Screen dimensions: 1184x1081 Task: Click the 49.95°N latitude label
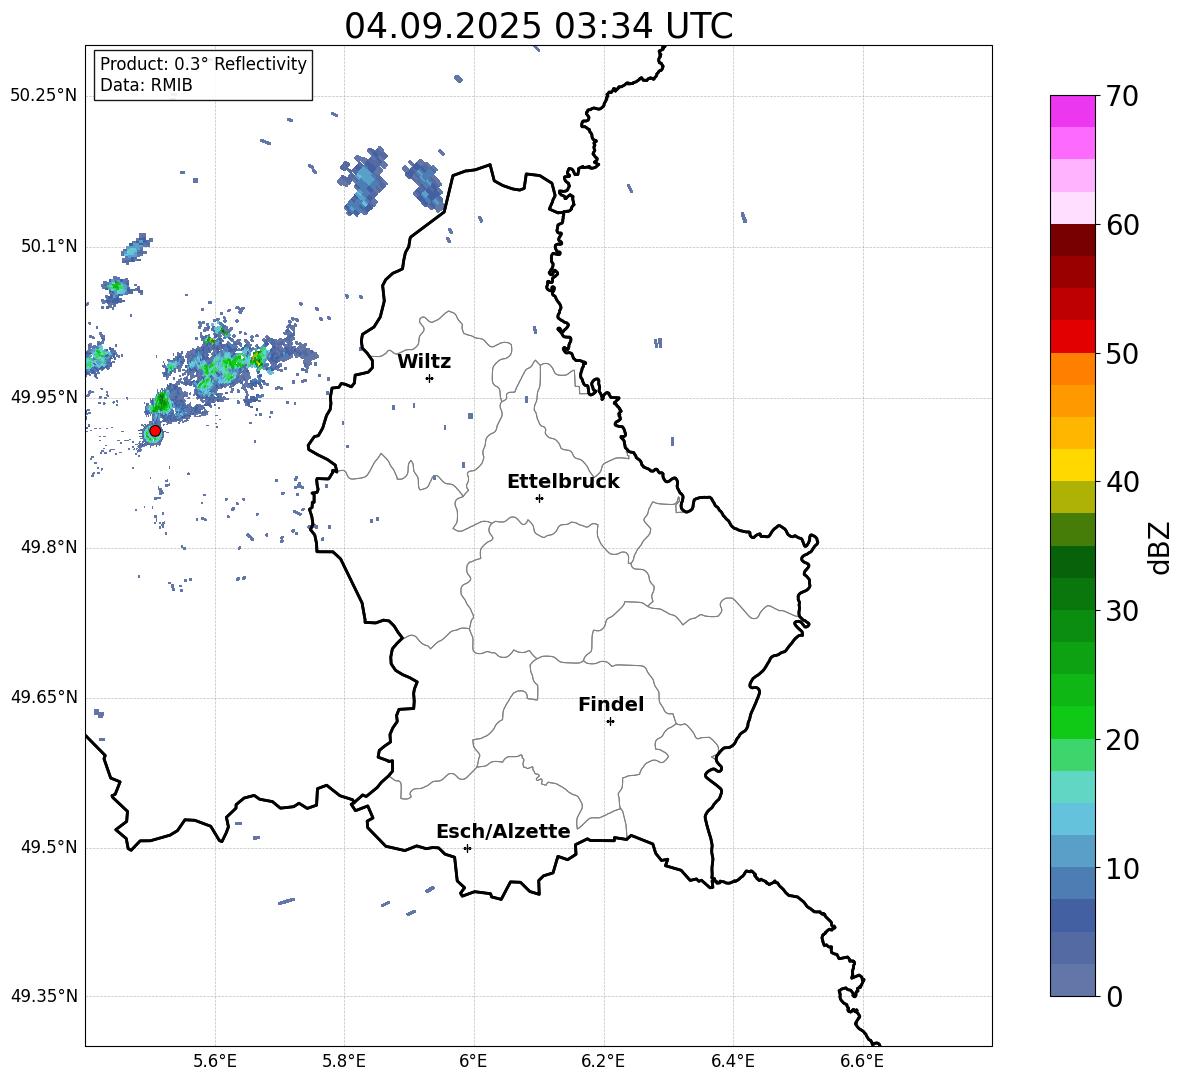coord(44,396)
